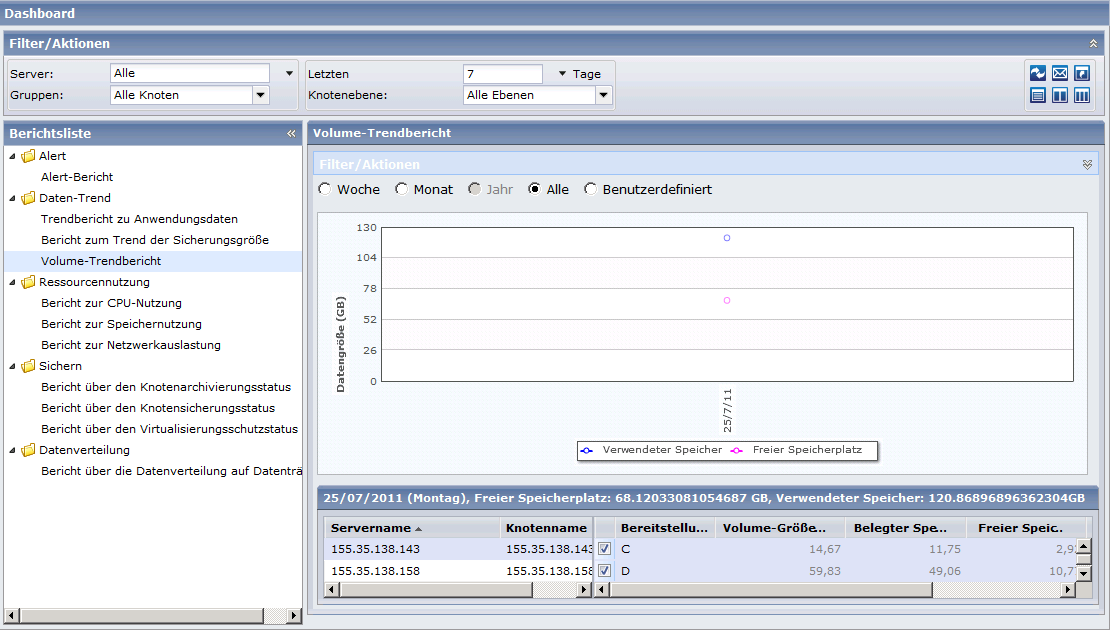1110x630 pixels.
Task: Open Bericht über den Virtualisierungsschutzstatus
Action: point(169,429)
